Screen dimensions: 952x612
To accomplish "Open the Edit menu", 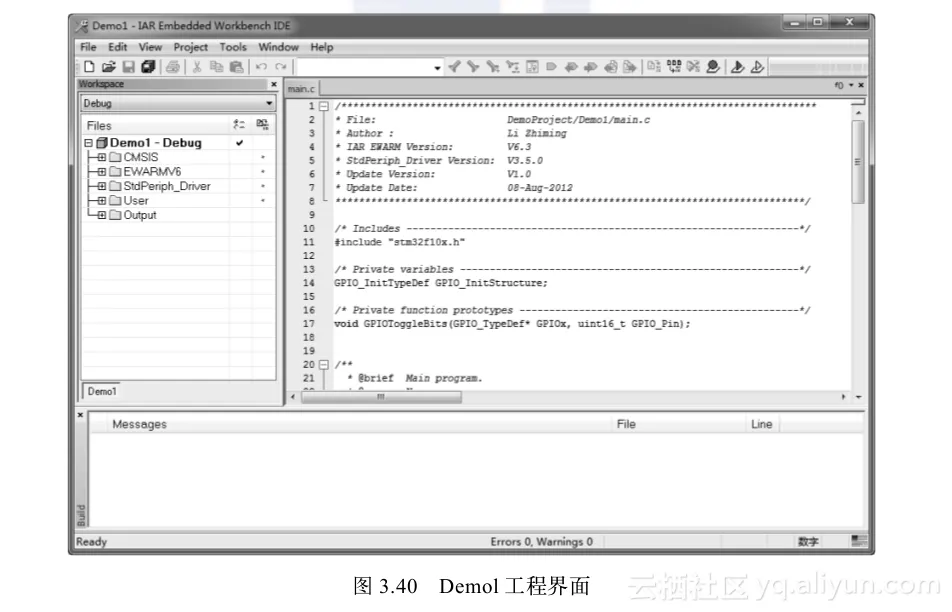I will pyautogui.click(x=118, y=47).
